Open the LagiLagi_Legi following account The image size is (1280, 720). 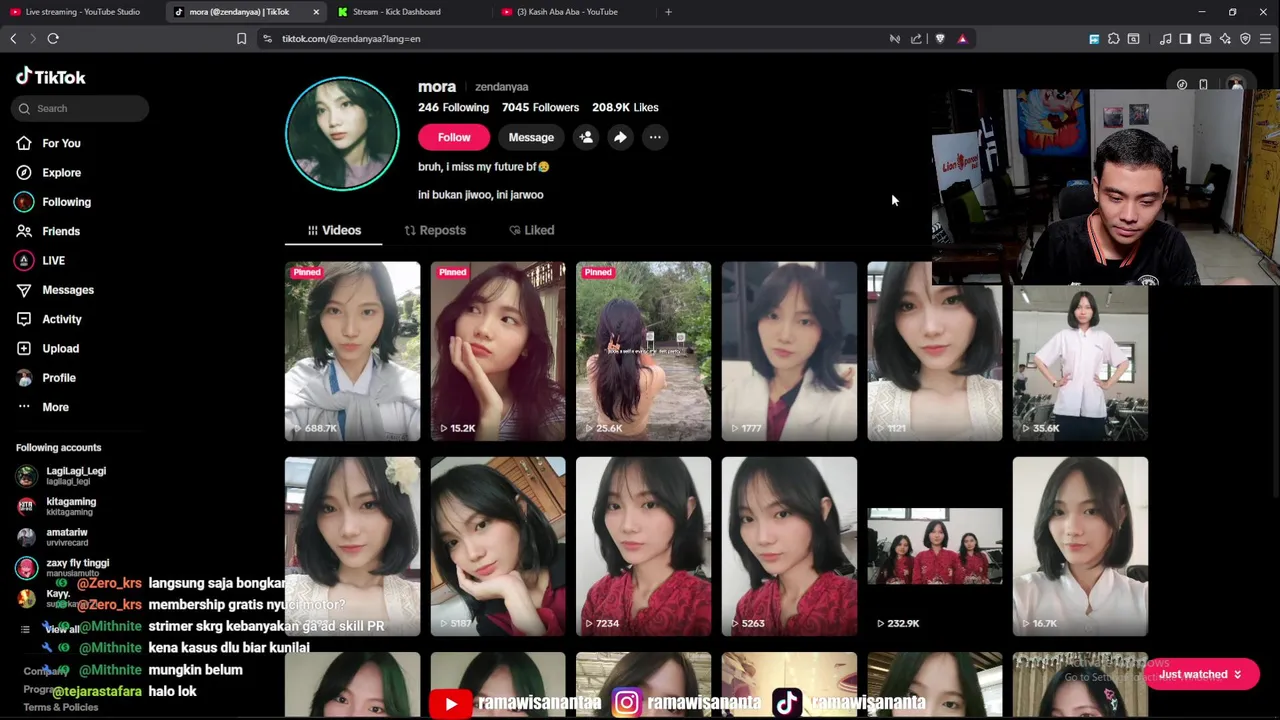61,476
